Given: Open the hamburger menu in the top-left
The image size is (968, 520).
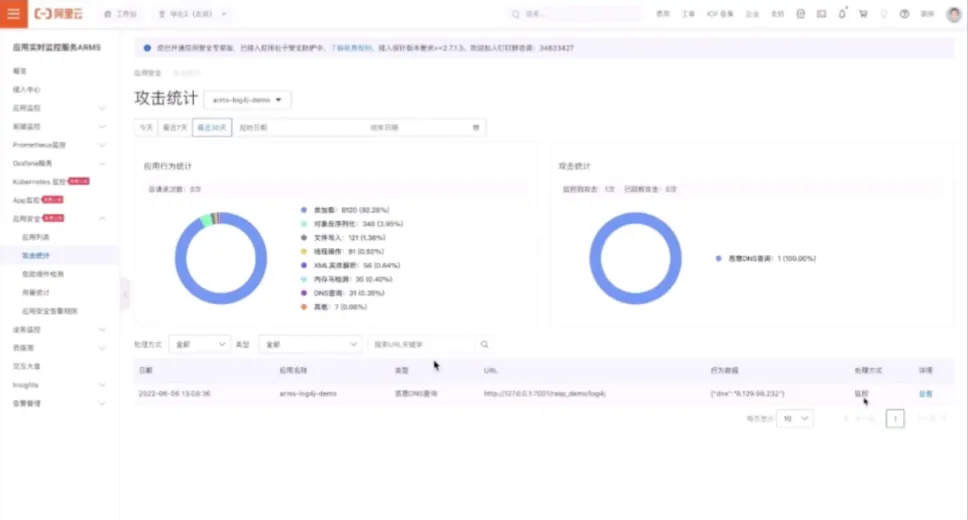Looking at the screenshot, I should (14, 14).
